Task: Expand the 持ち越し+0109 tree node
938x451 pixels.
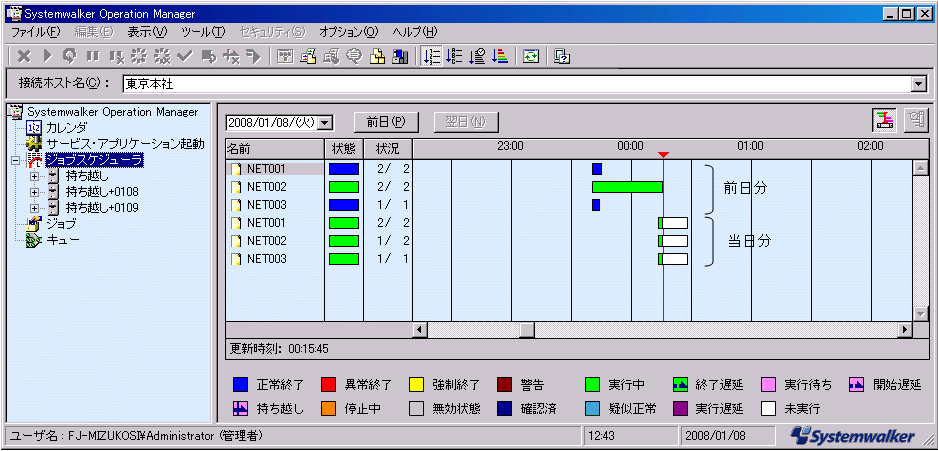Action: point(34,208)
